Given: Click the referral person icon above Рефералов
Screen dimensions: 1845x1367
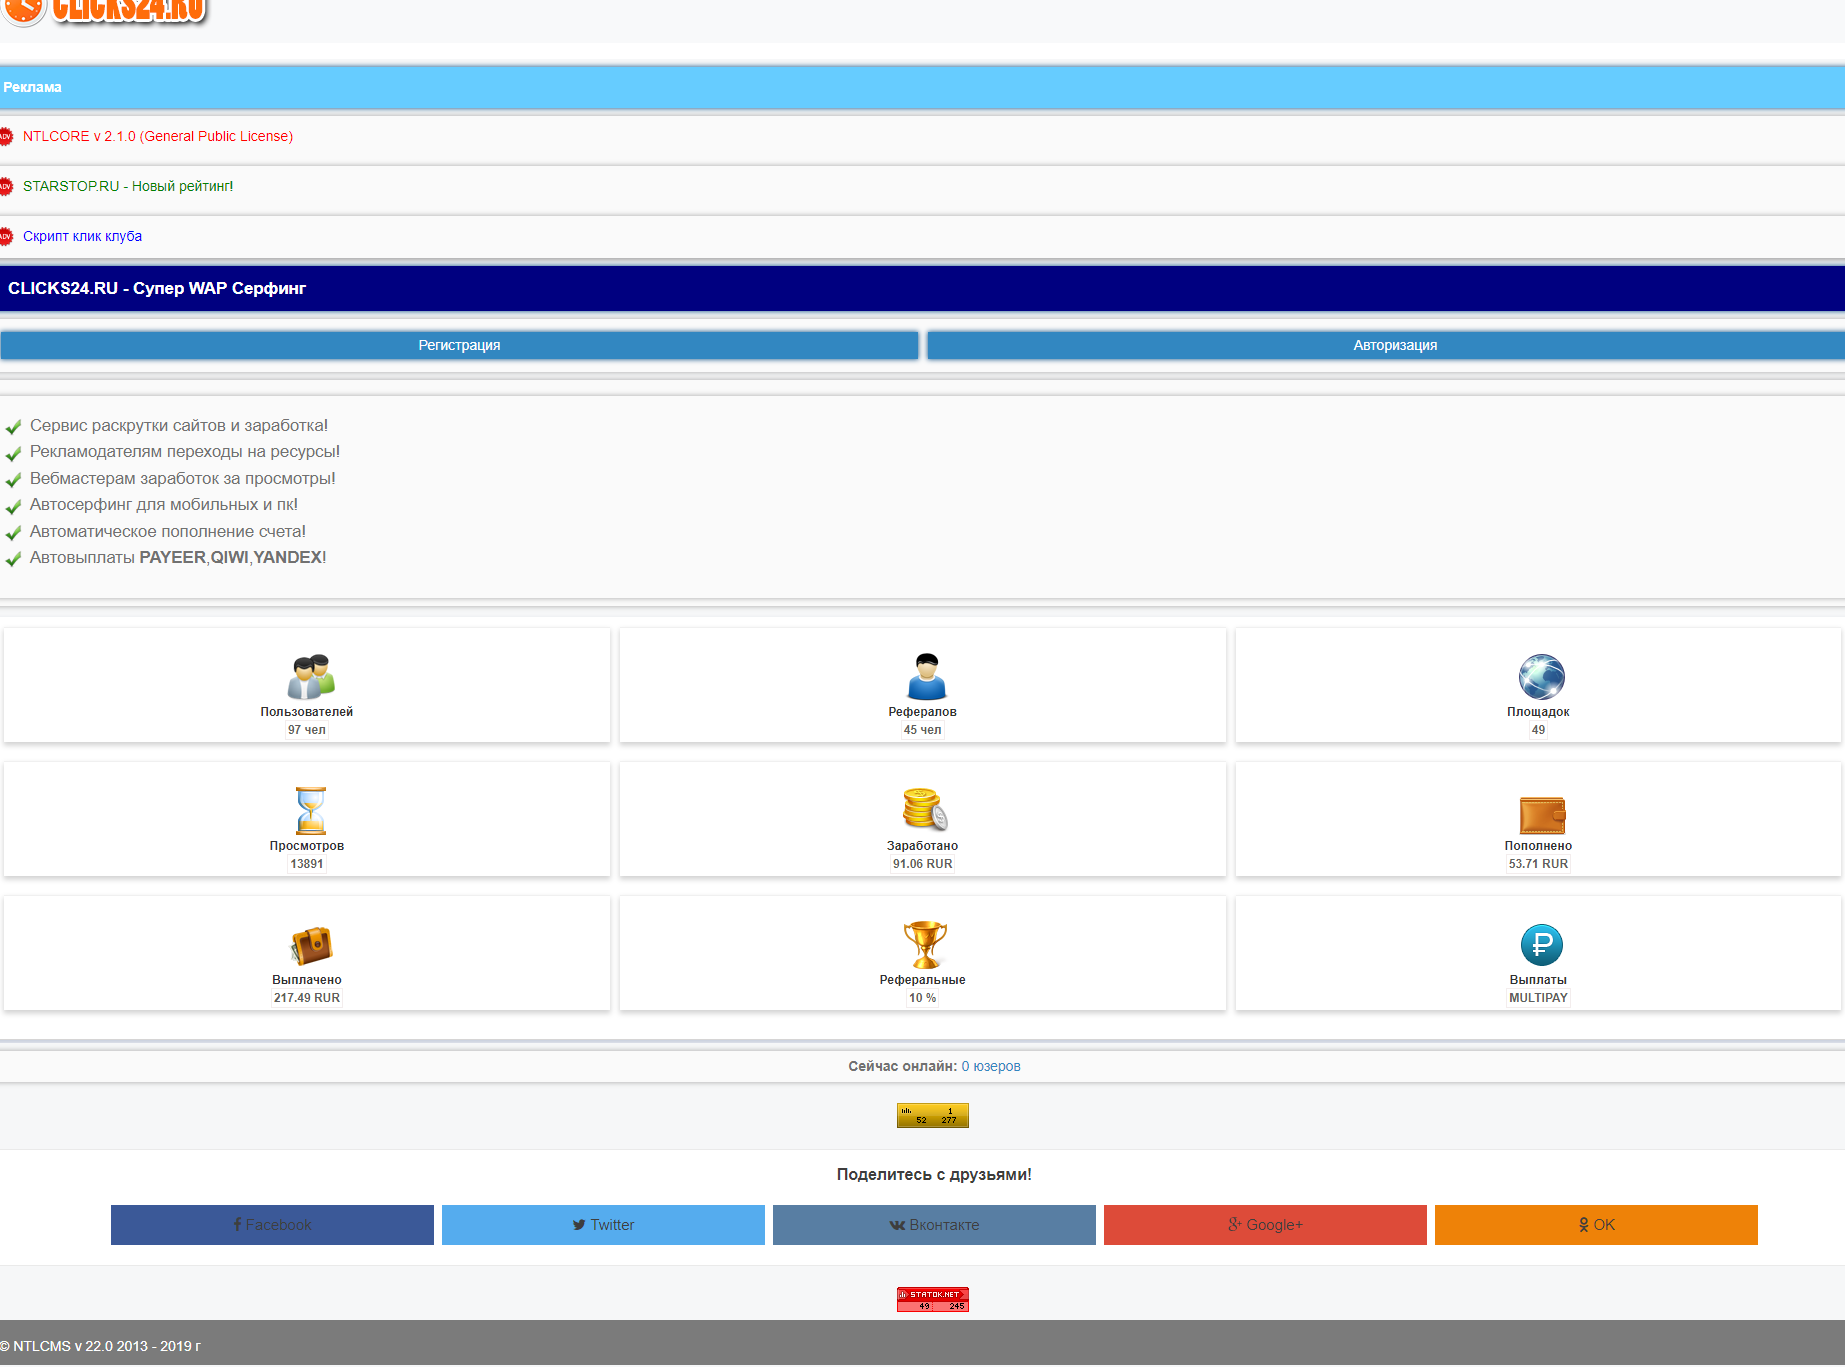Looking at the screenshot, I should pyautogui.click(x=926, y=677).
